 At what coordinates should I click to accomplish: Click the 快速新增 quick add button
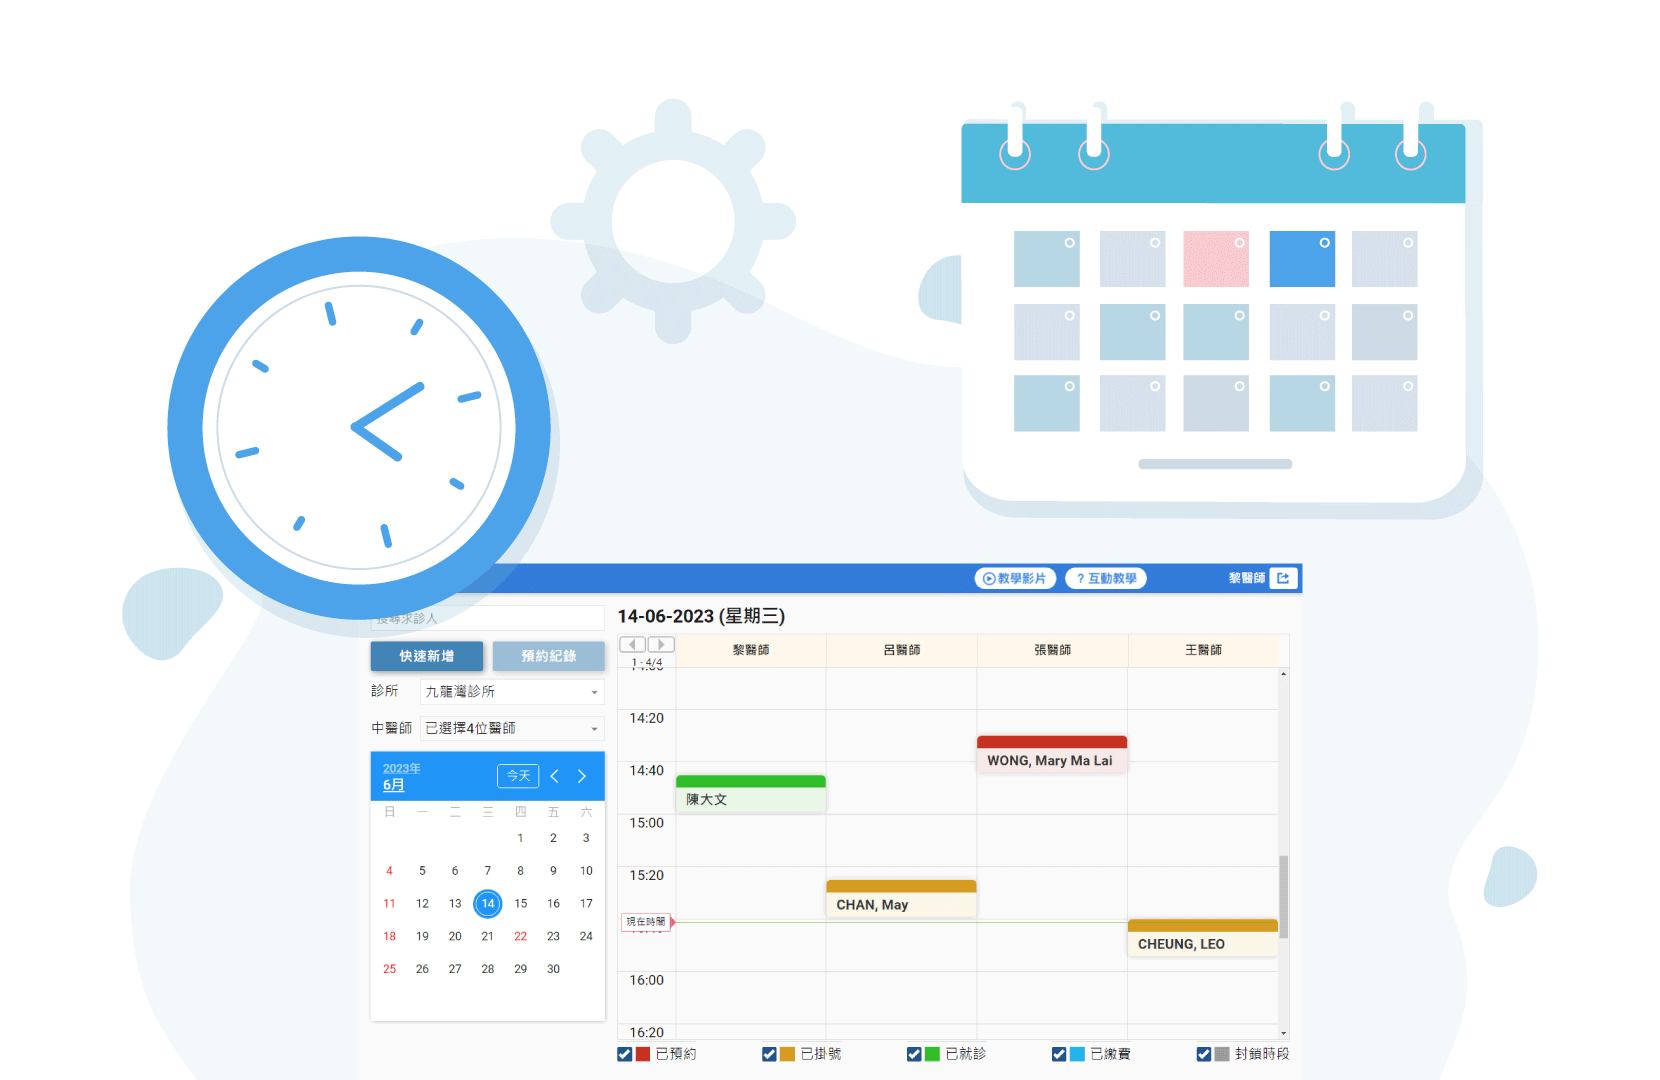(x=427, y=656)
